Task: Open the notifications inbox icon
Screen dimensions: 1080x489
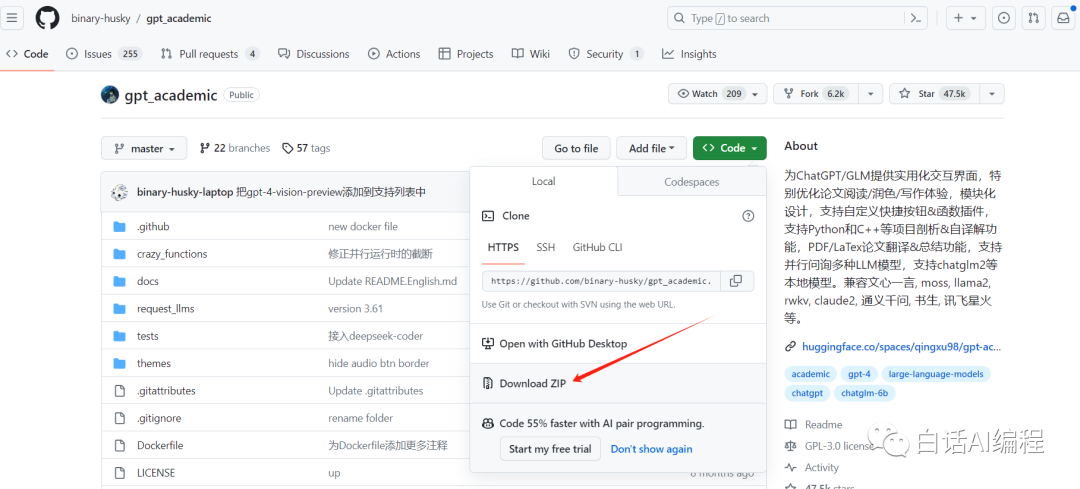Action: coord(1063,19)
